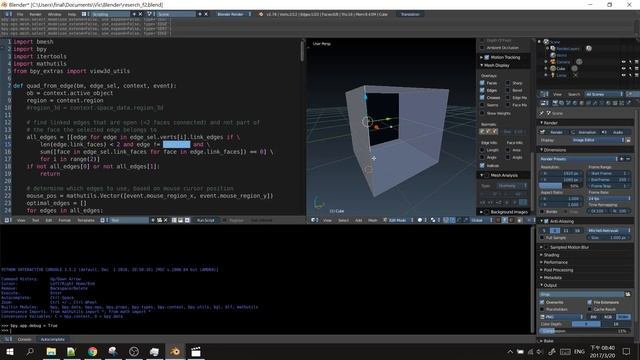Enable the edge Length info checkbox
Image resolution: width=640 pixels, height=360 pixels.
coord(482,150)
